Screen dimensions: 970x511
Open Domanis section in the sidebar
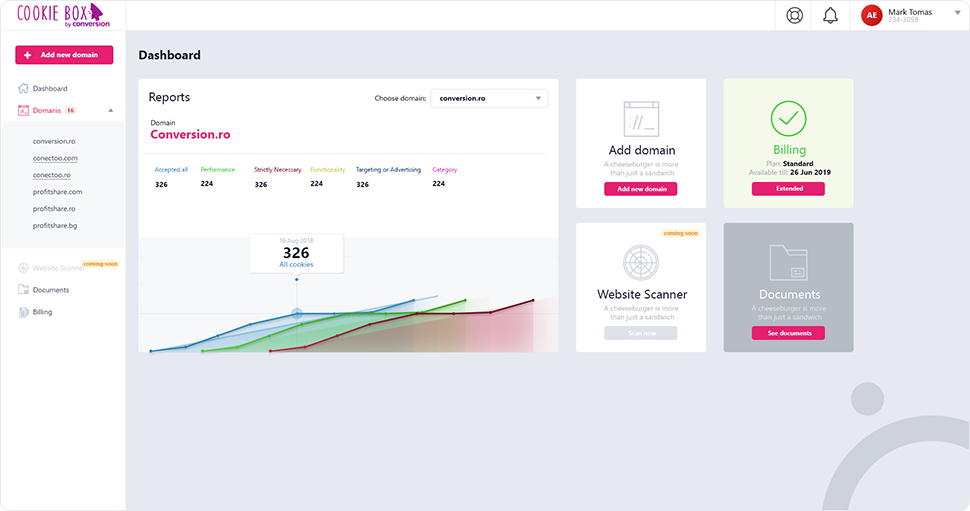47,111
